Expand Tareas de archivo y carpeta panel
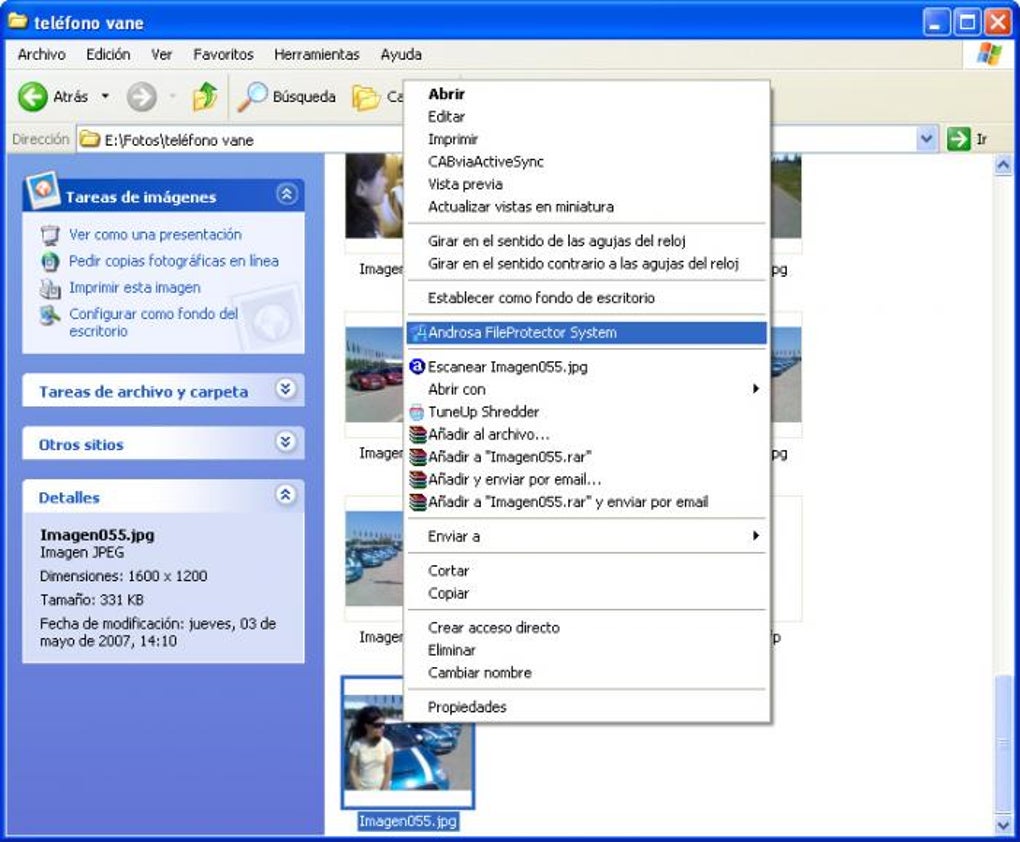The width and height of the screenshot is (1020, 842). click(286, 389)
